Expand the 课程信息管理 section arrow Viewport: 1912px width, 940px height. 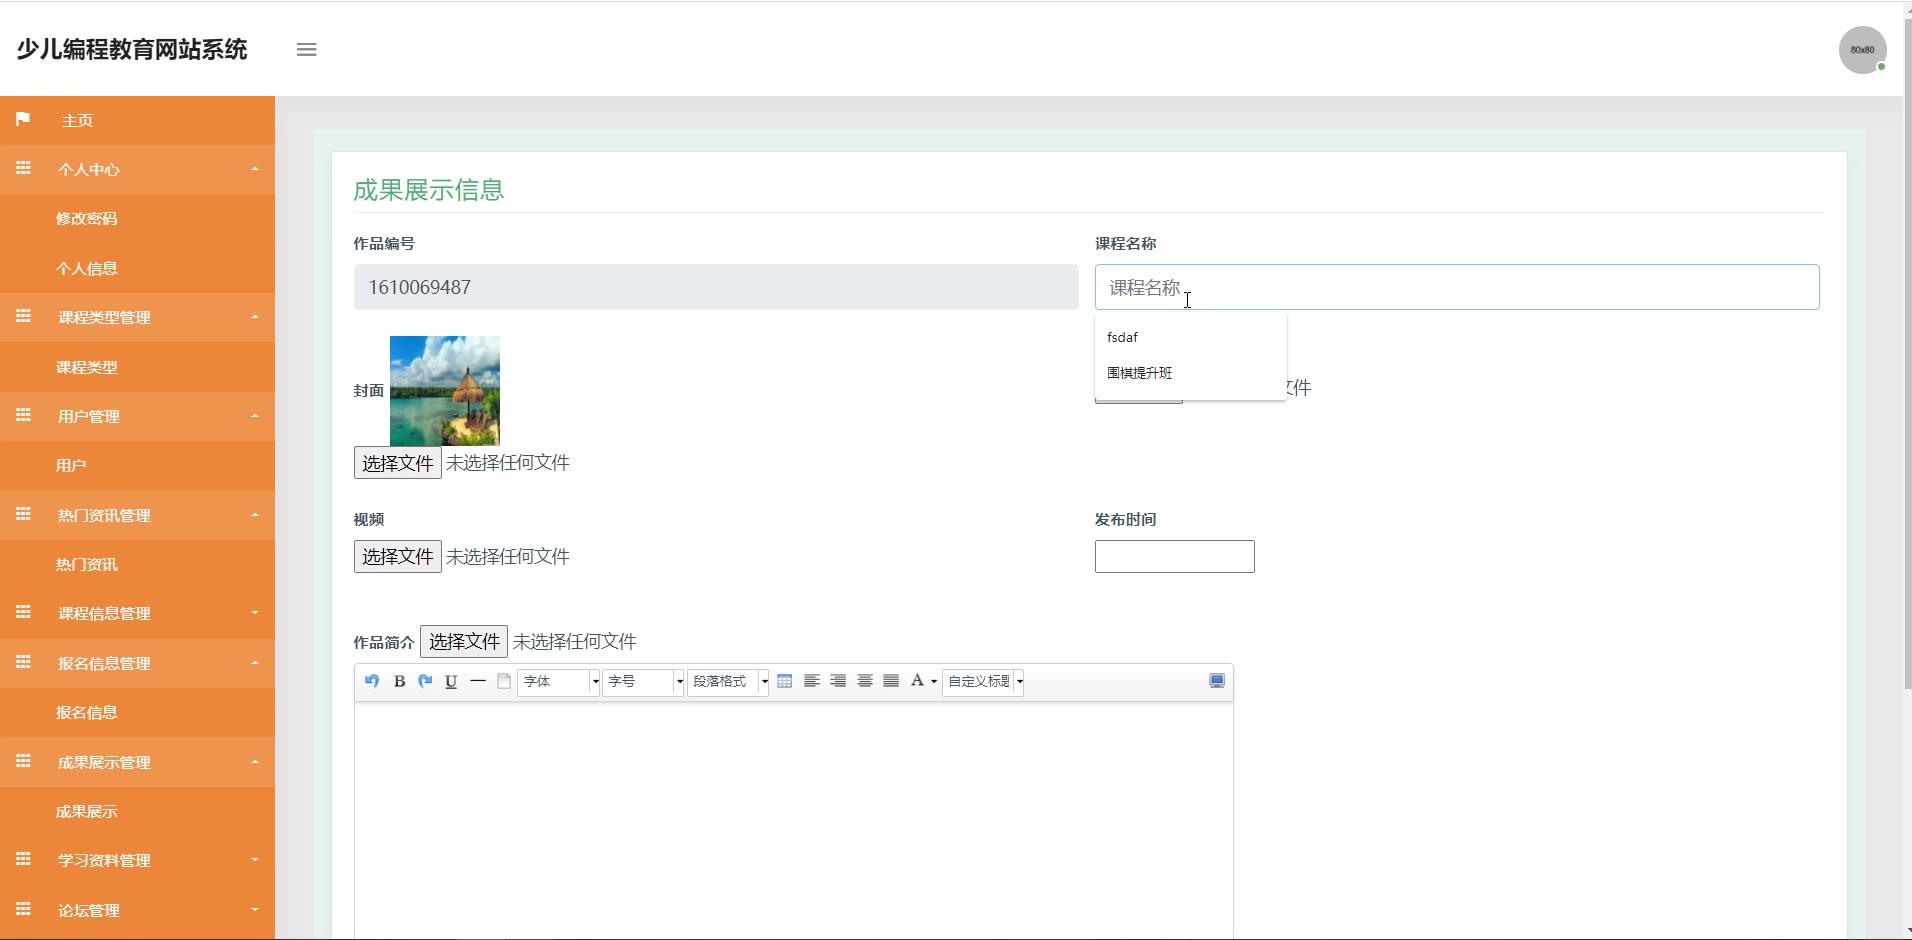click(255, 613)
